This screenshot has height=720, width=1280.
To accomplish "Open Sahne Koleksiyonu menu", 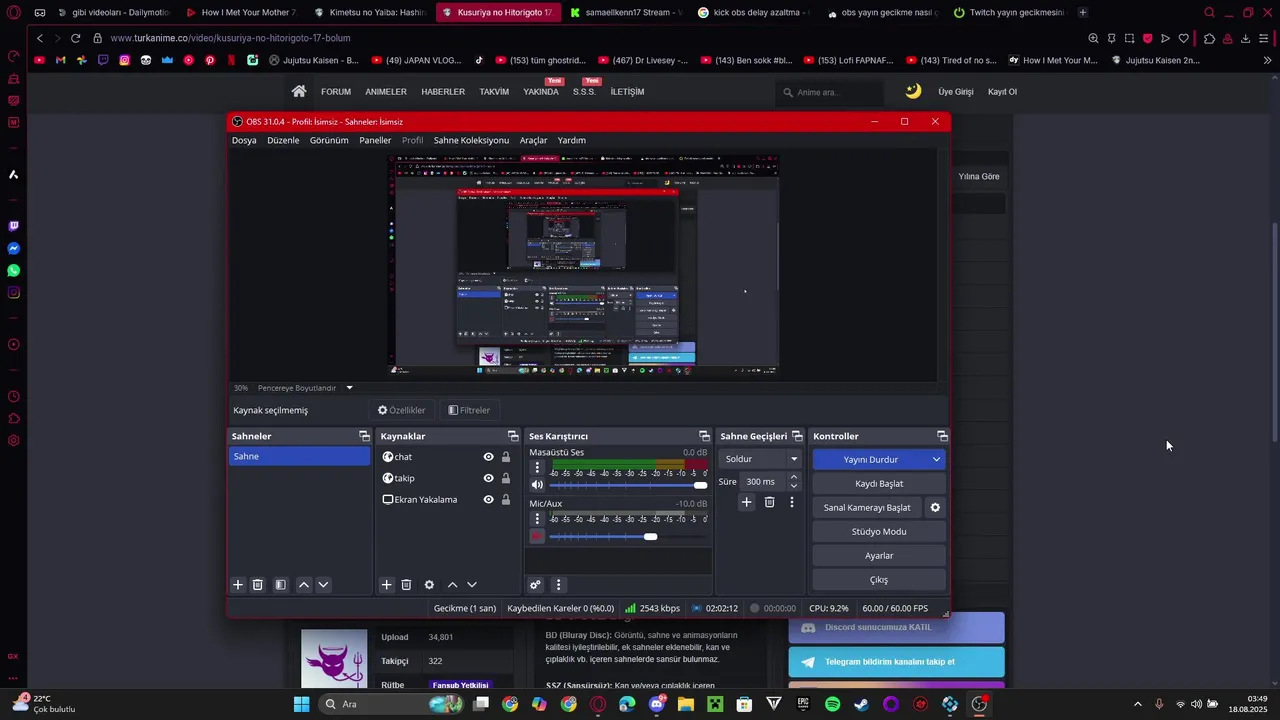I will (471, 140).
